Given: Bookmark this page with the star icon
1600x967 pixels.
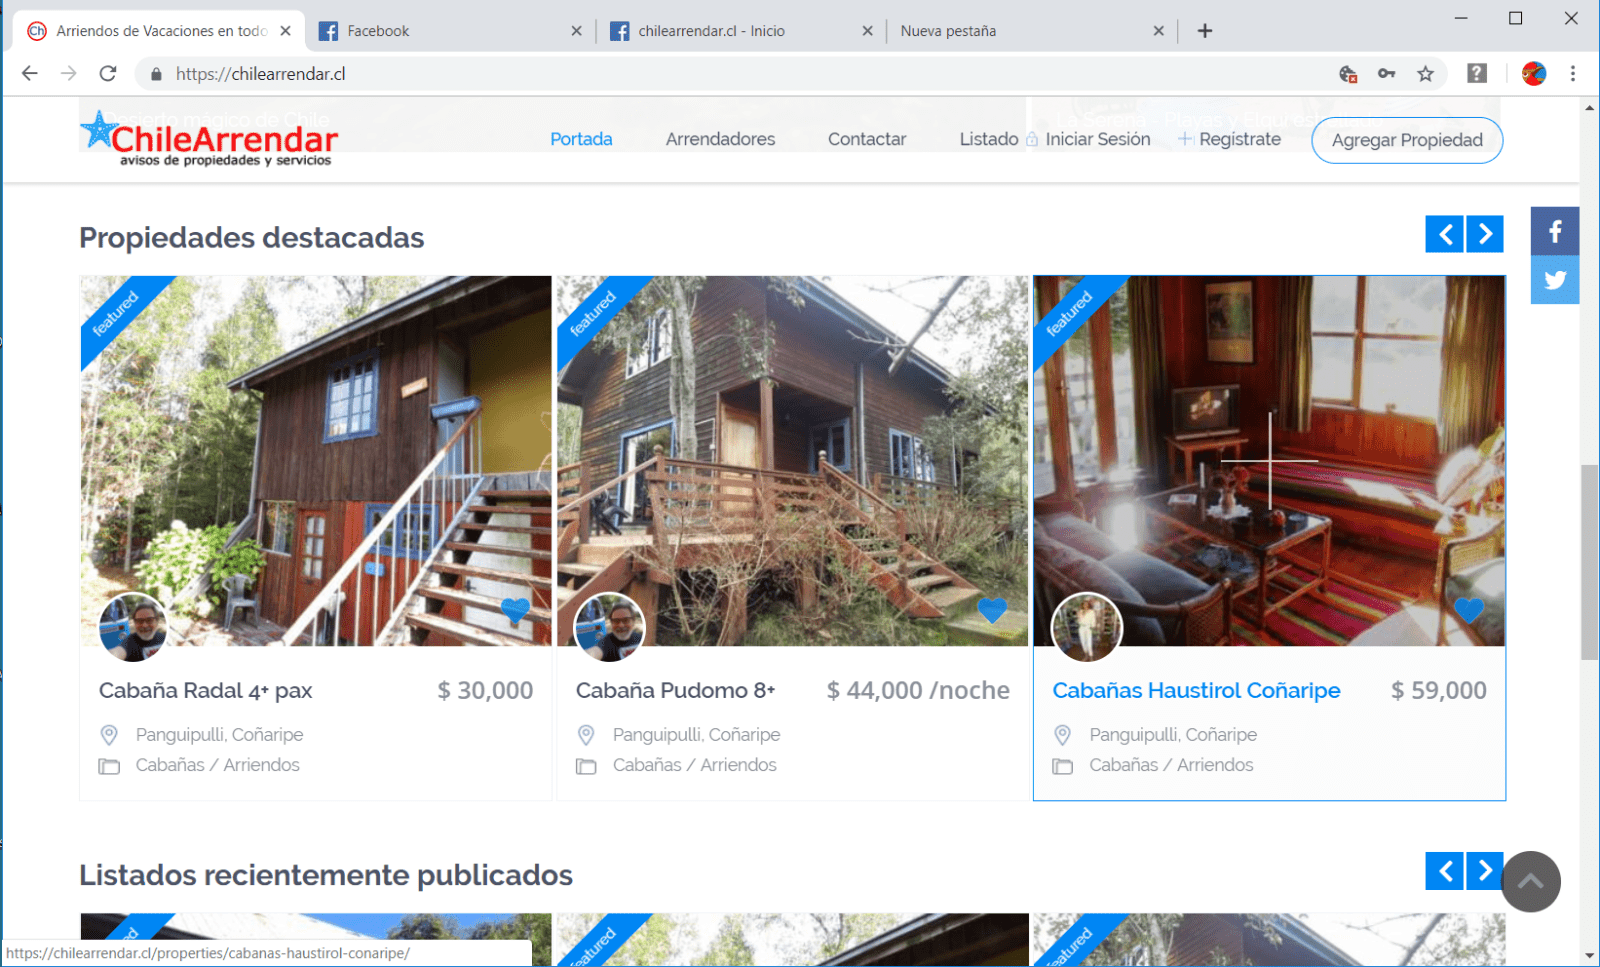Looking at the screenshot, I should pyautogui.click(x=1425, y=74).
